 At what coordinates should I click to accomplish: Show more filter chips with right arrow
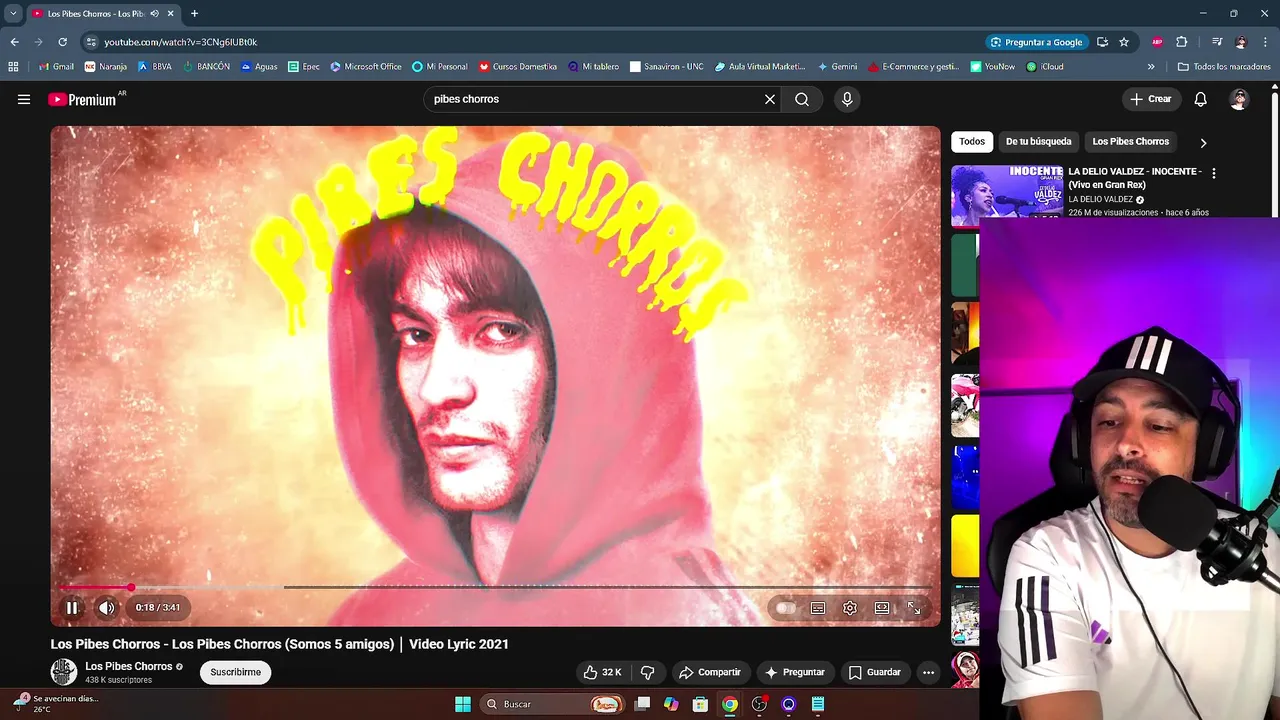coord(1203,143)
